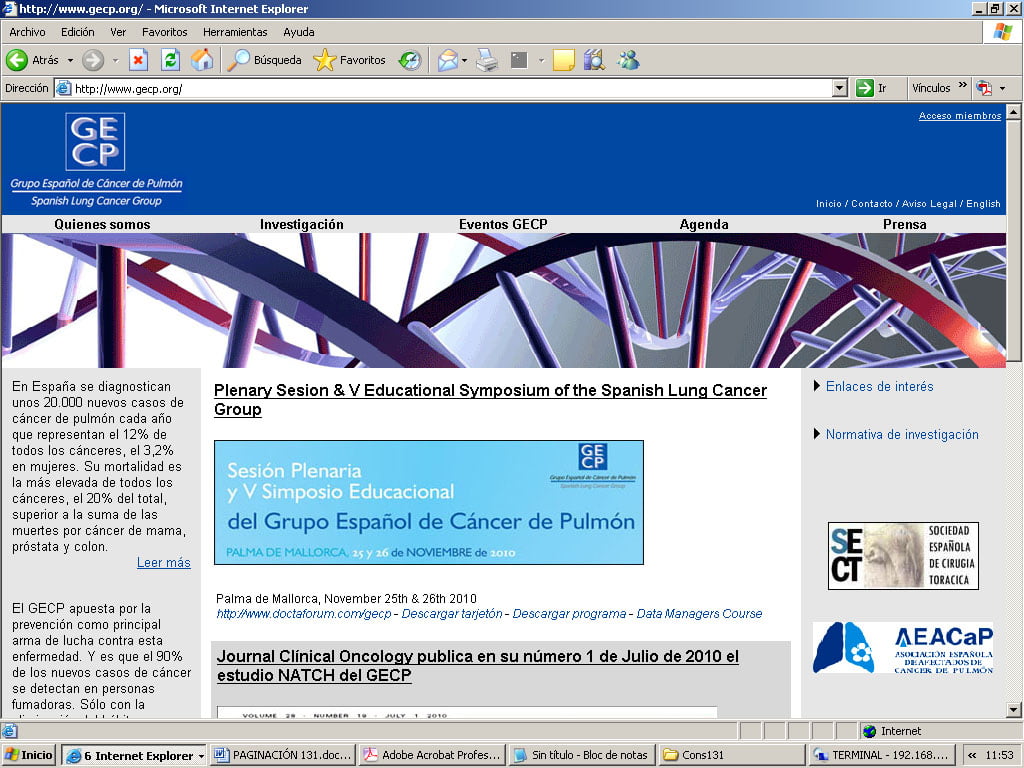Expand the mail icon dropdown arrow

[x=464, y=60]
